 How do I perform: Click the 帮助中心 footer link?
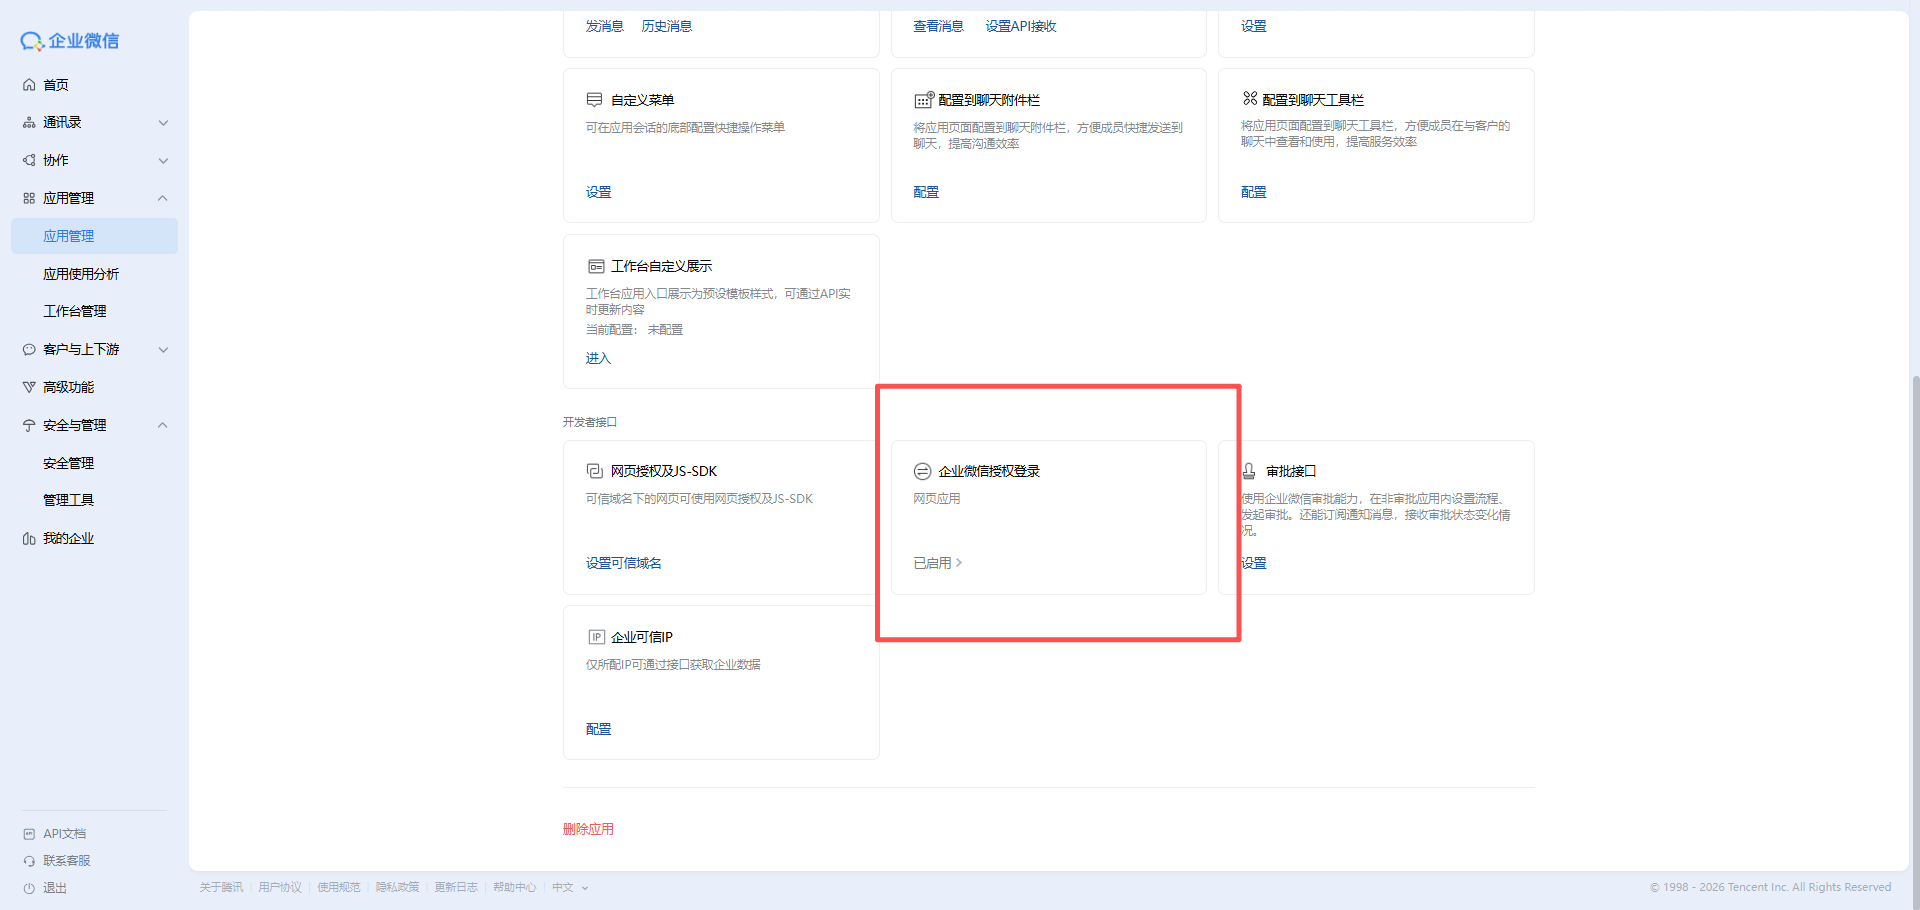[515, 888]
